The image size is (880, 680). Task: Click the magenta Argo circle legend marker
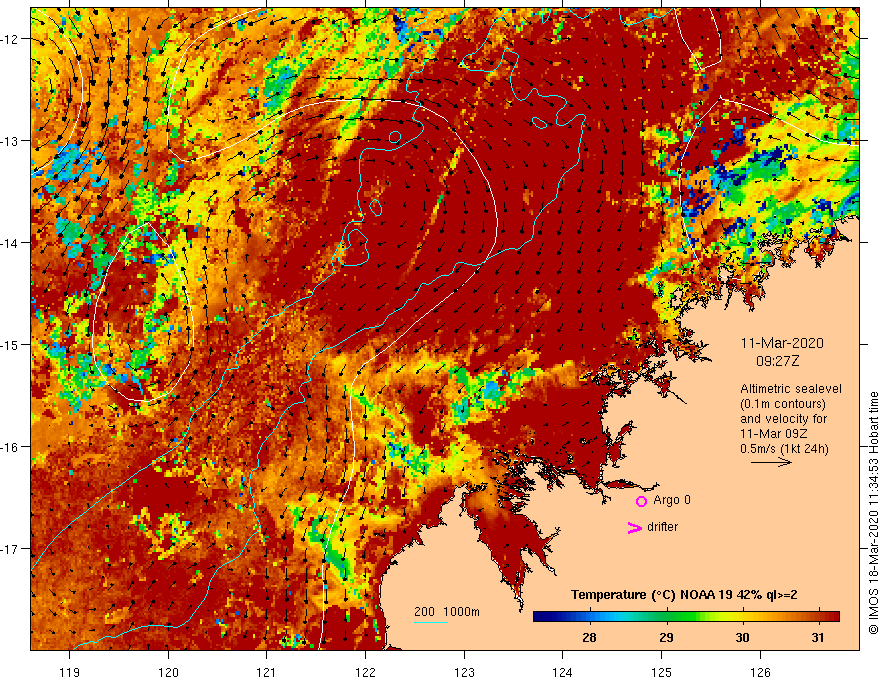pos(641,501)
